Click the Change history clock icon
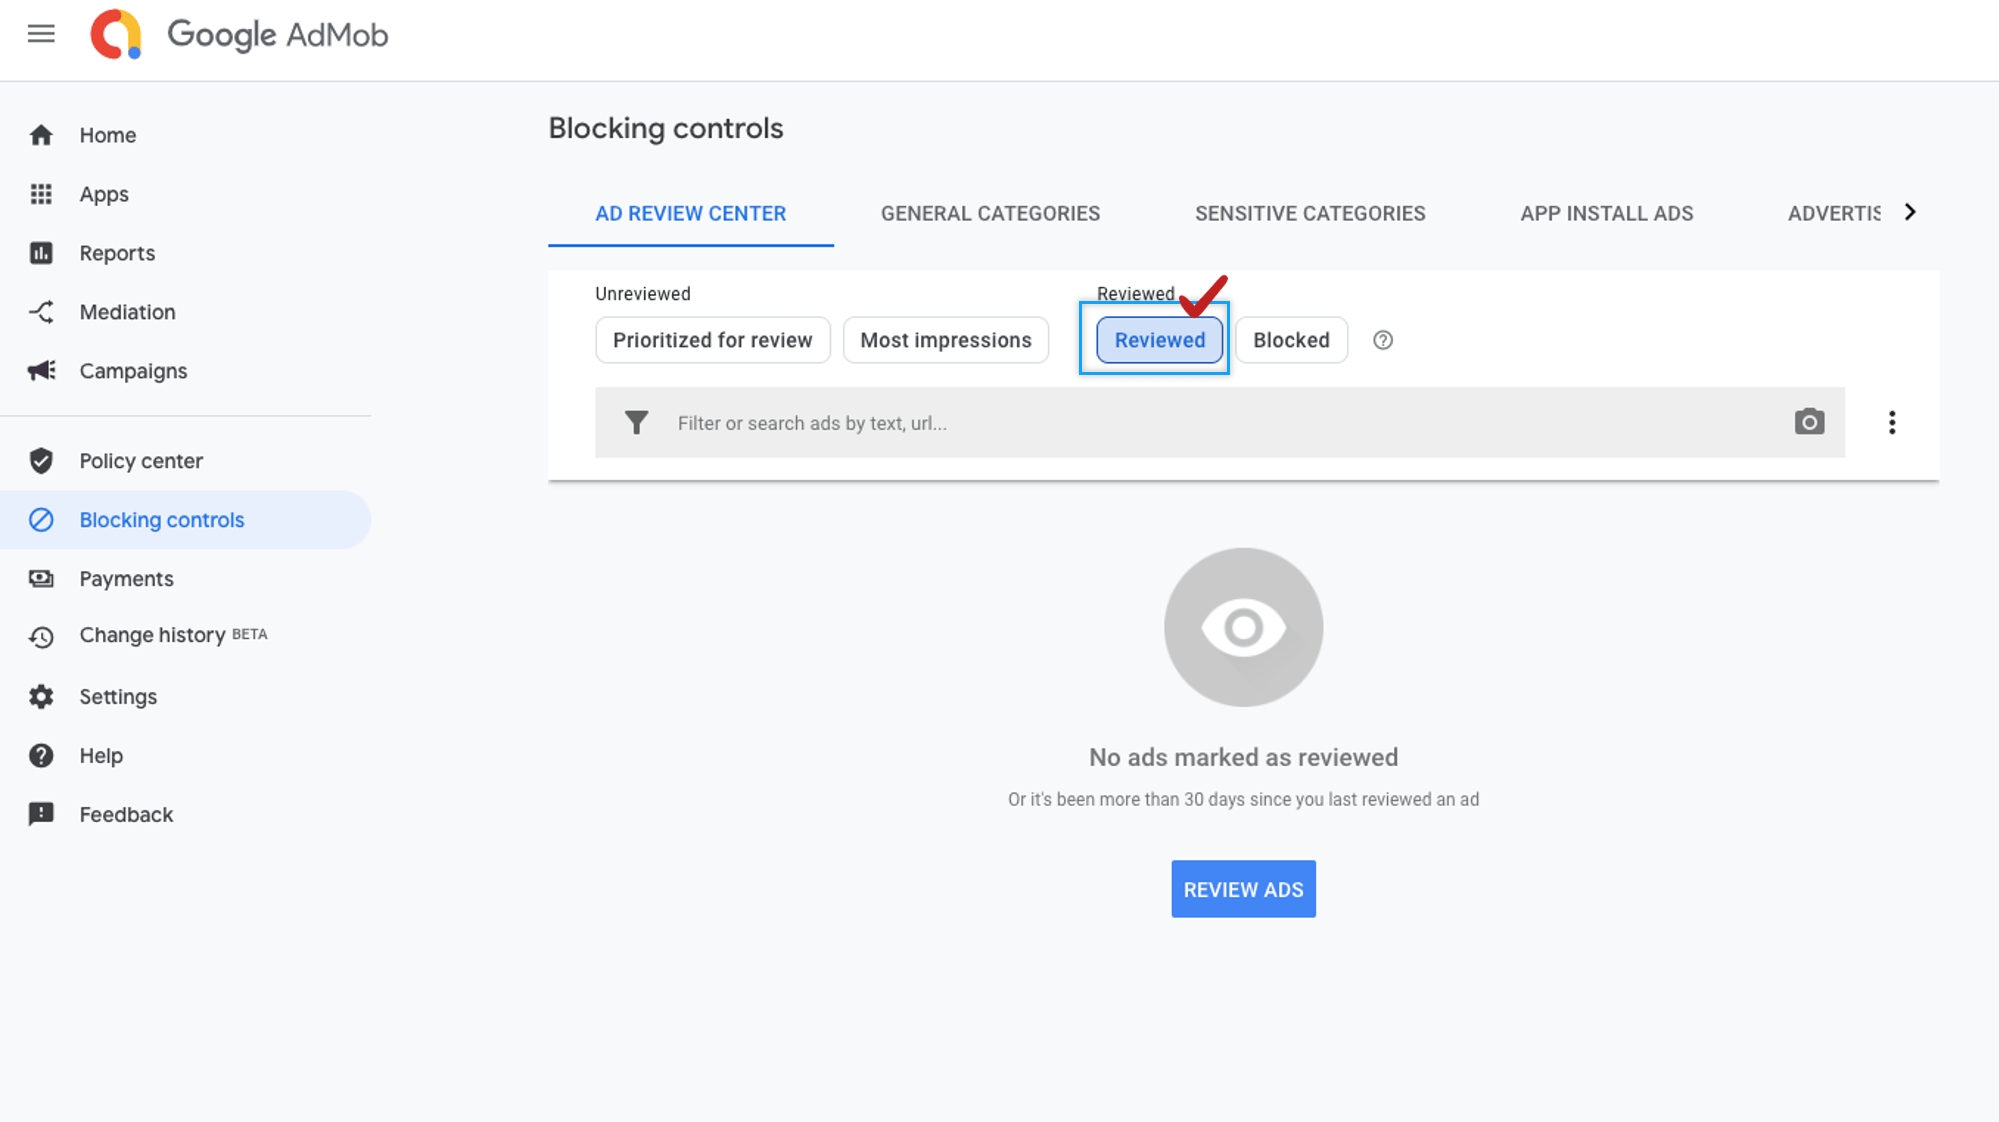The height and width of the screenshot is (1122, 1999). click(41, 637)
